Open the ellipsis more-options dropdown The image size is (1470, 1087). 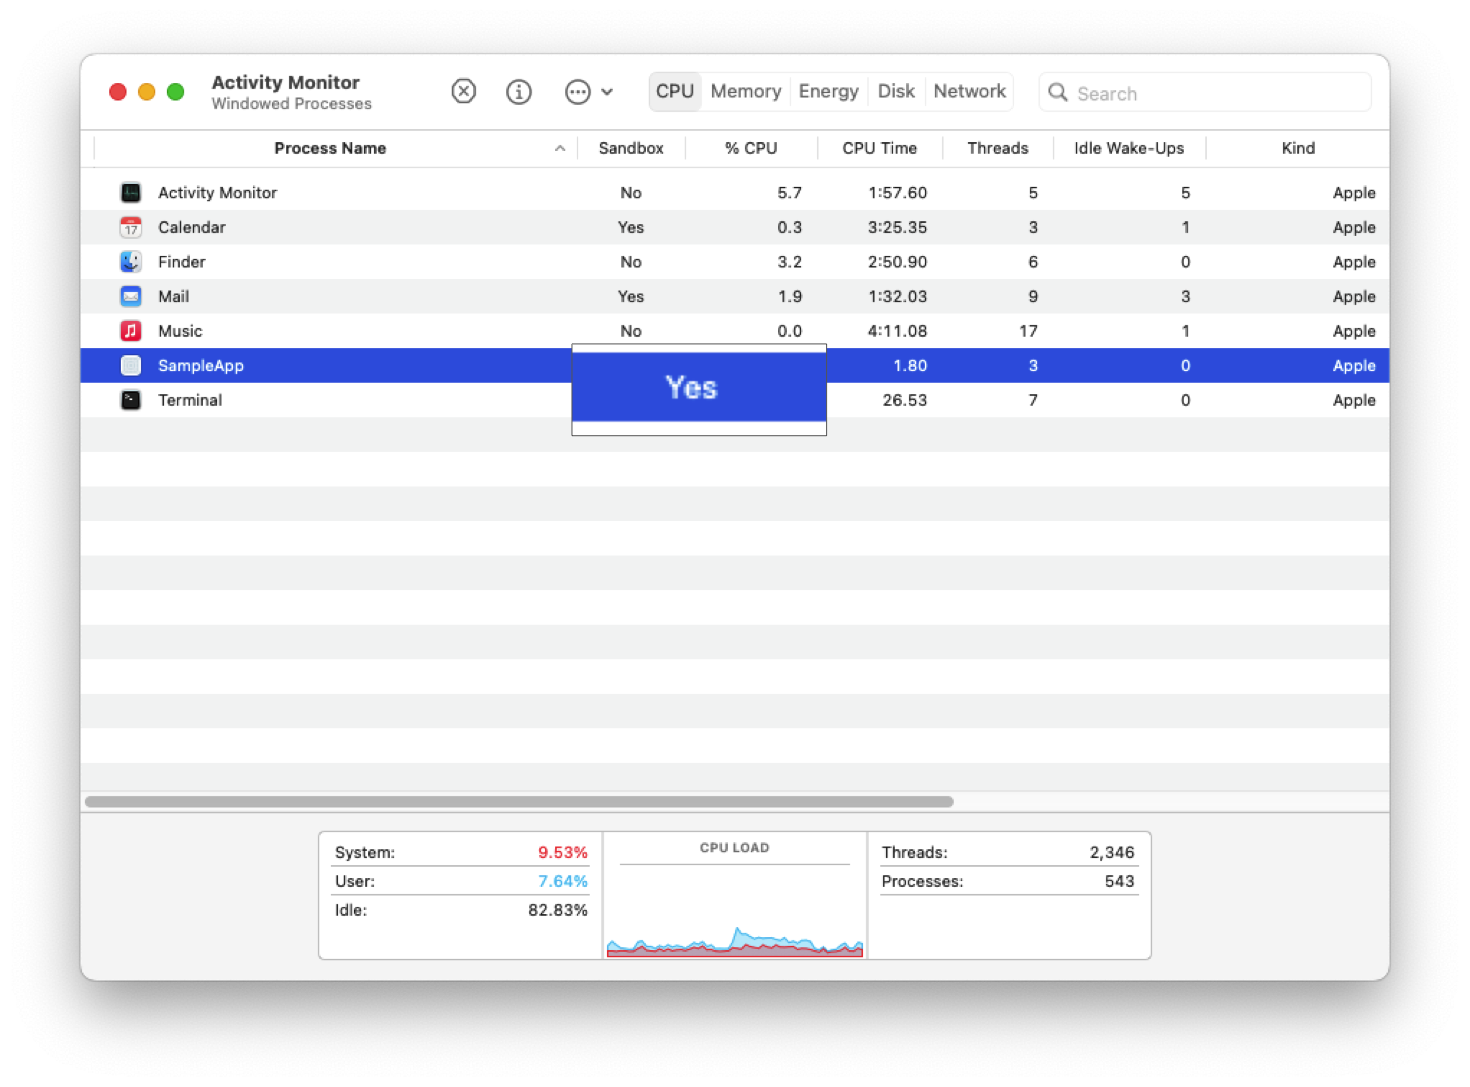(588, 92)
